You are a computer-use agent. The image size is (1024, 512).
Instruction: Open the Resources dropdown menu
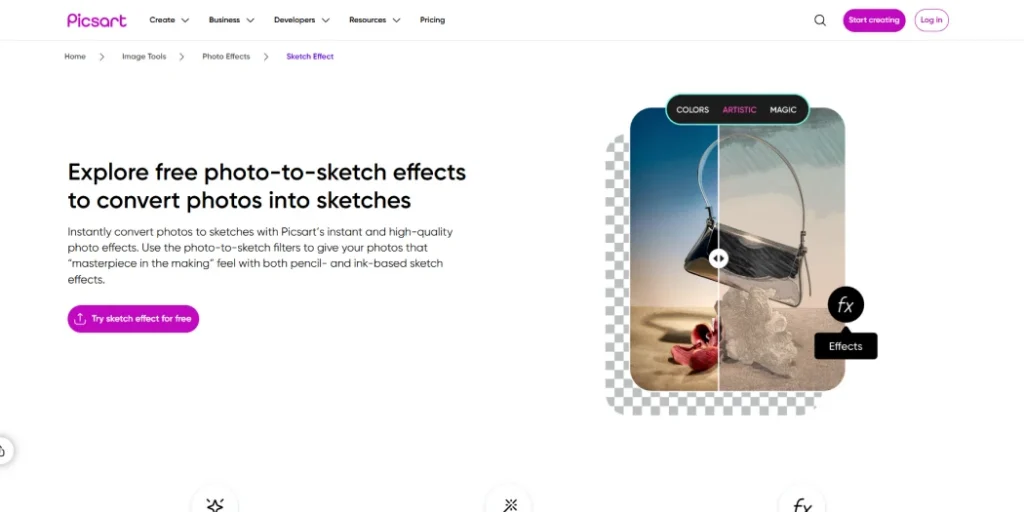[374, 20]
